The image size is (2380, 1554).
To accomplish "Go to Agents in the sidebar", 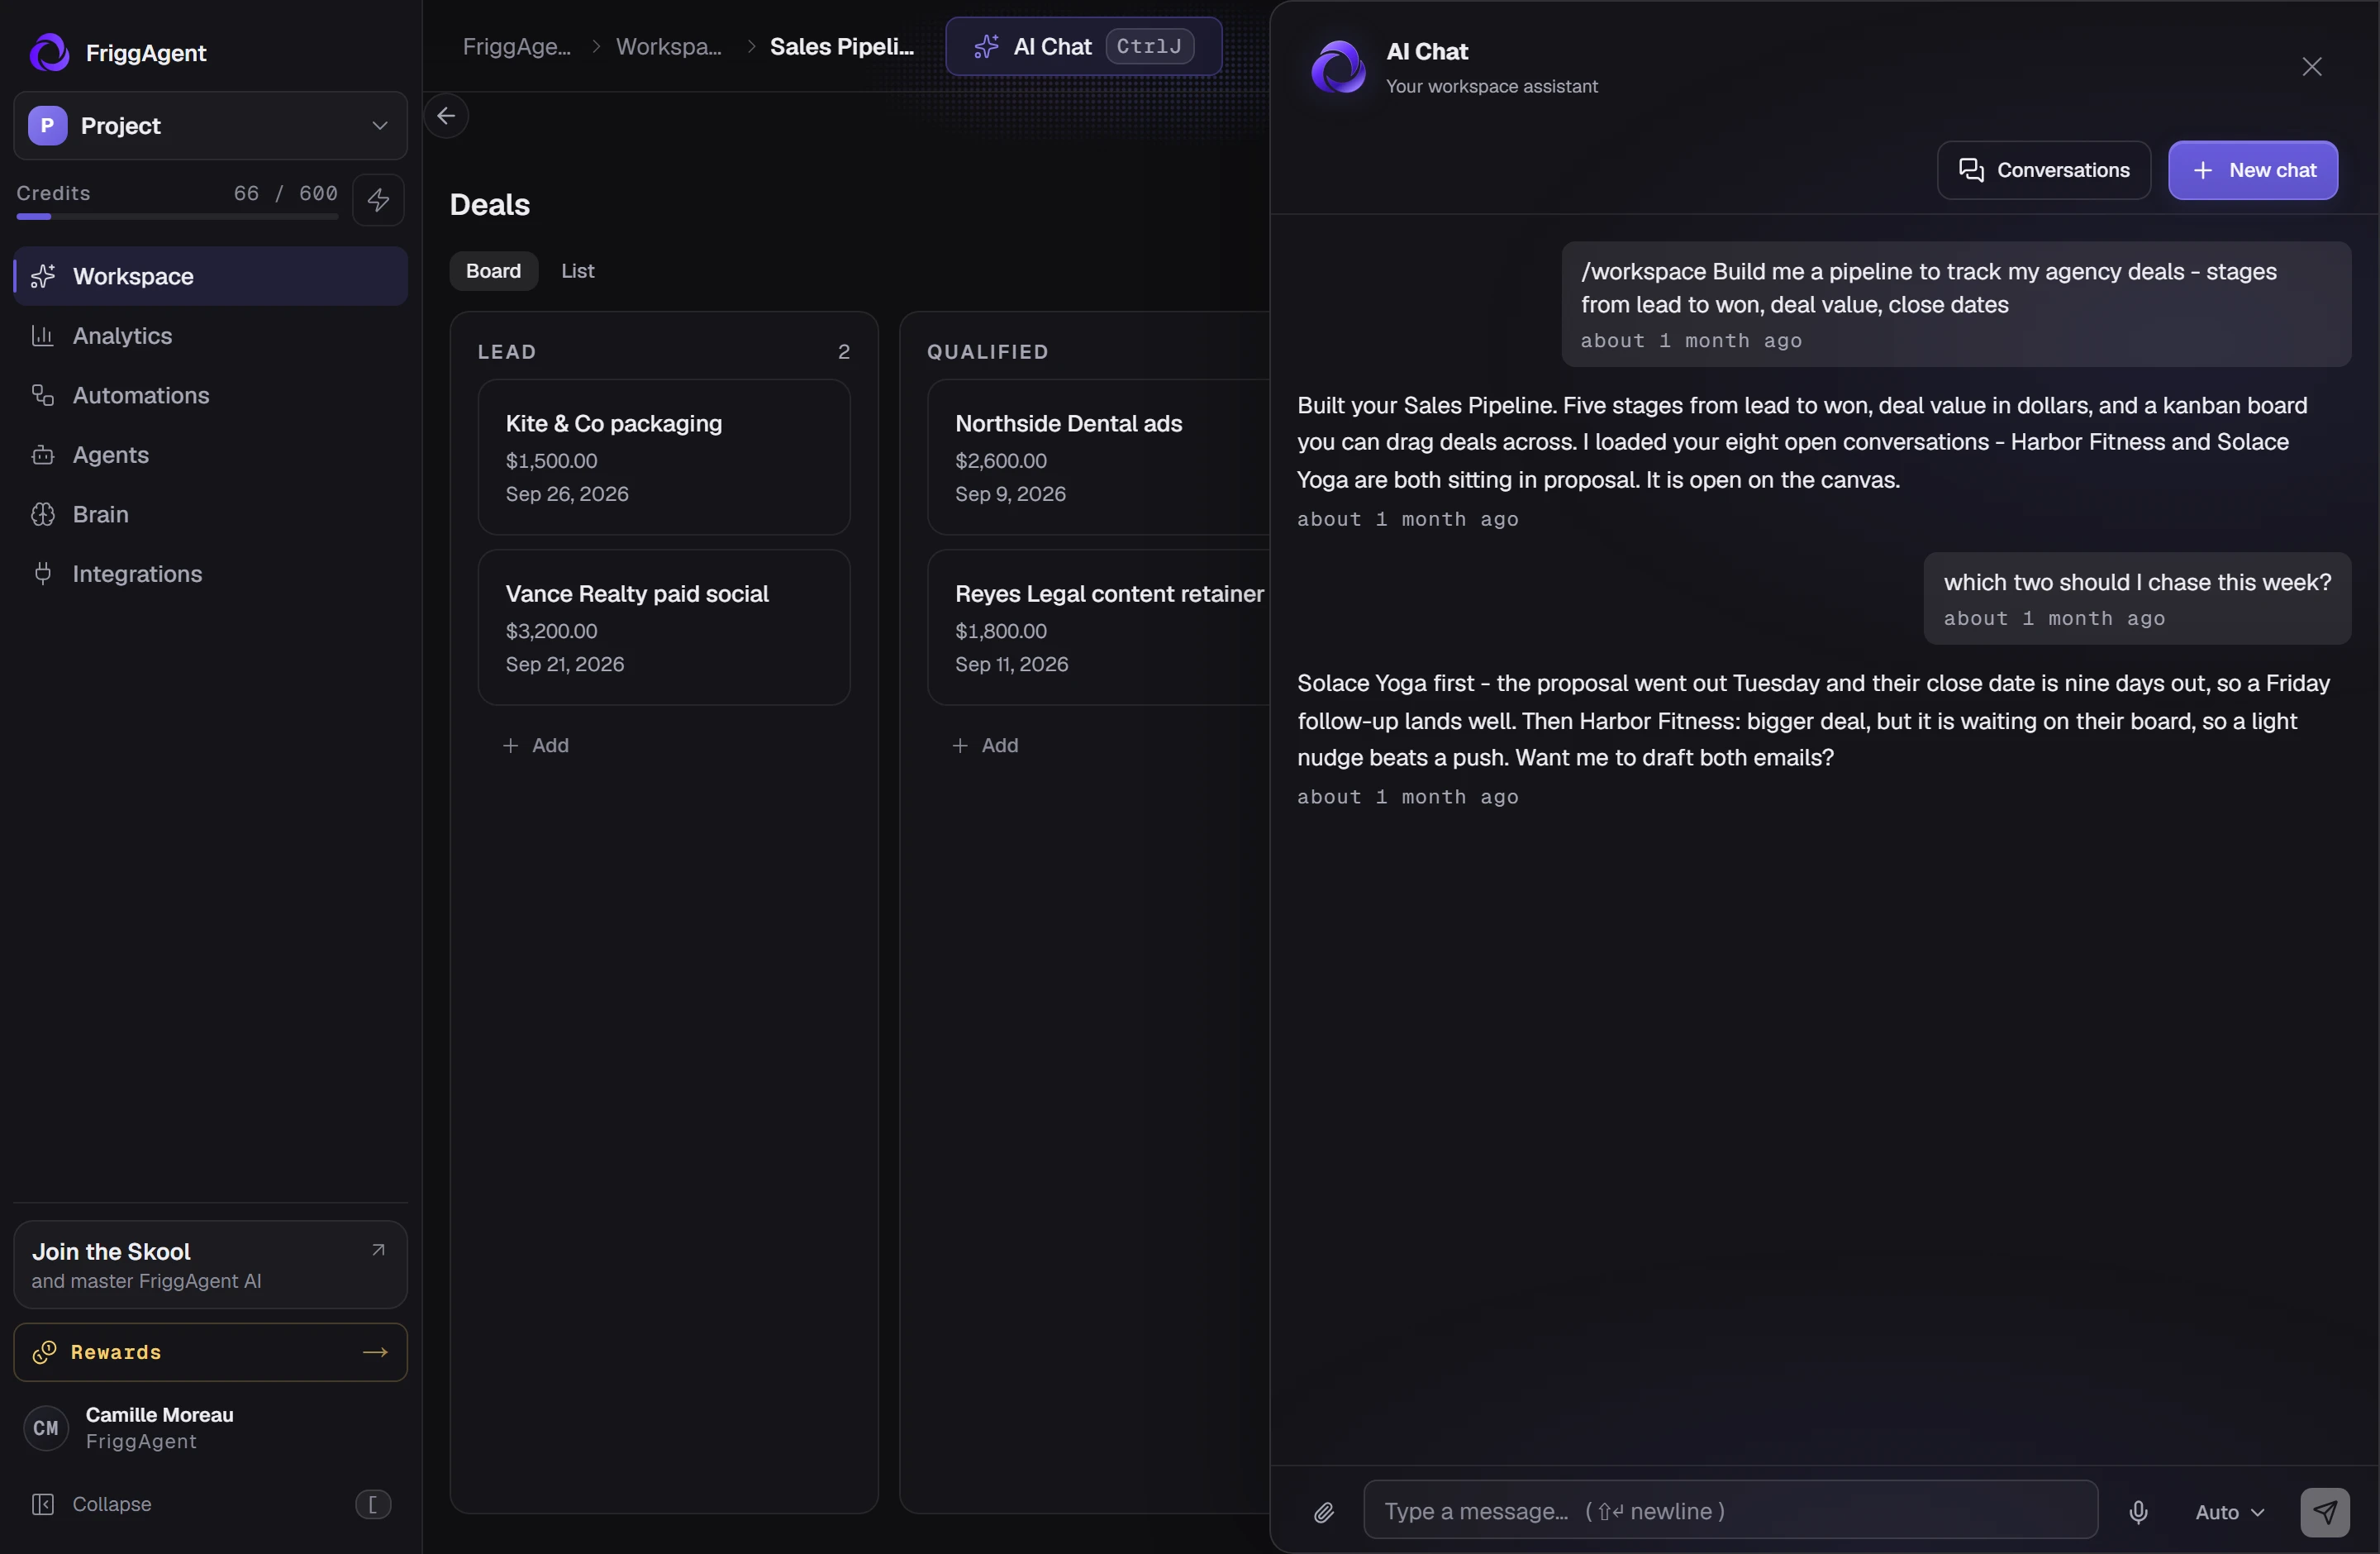I will 210,455.
